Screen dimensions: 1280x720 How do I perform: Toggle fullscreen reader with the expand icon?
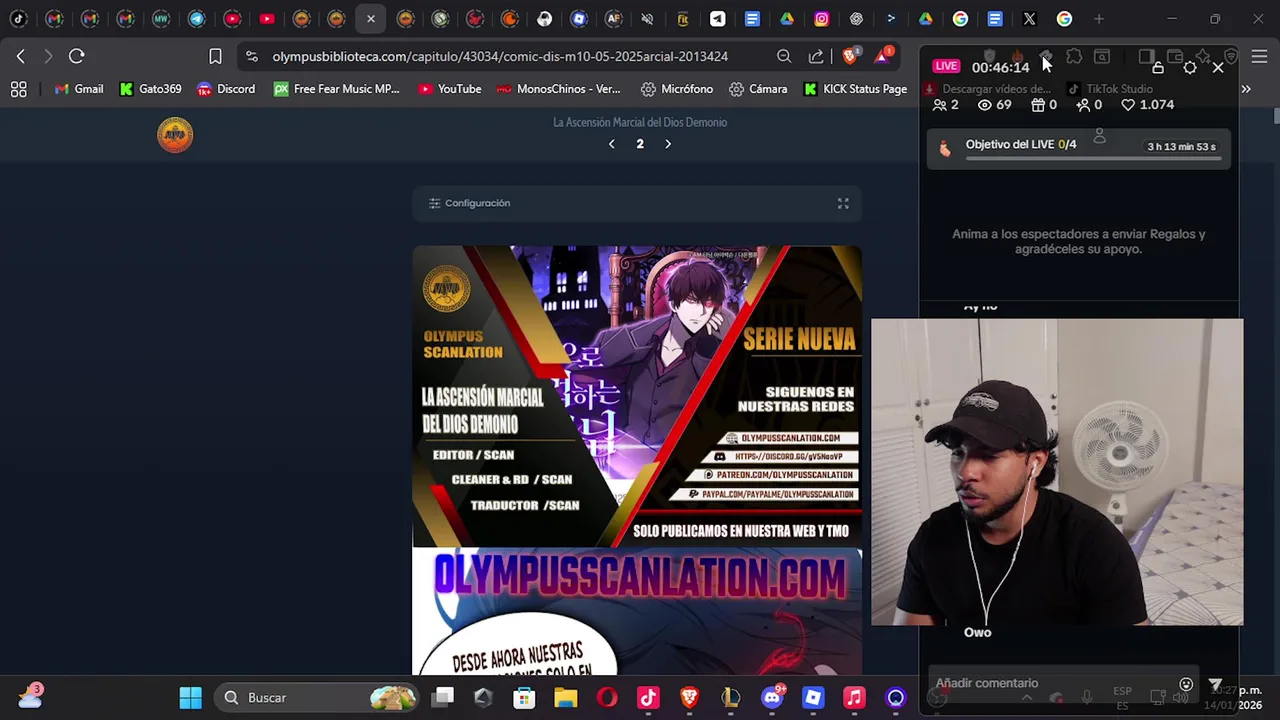[x=843, y=203]
